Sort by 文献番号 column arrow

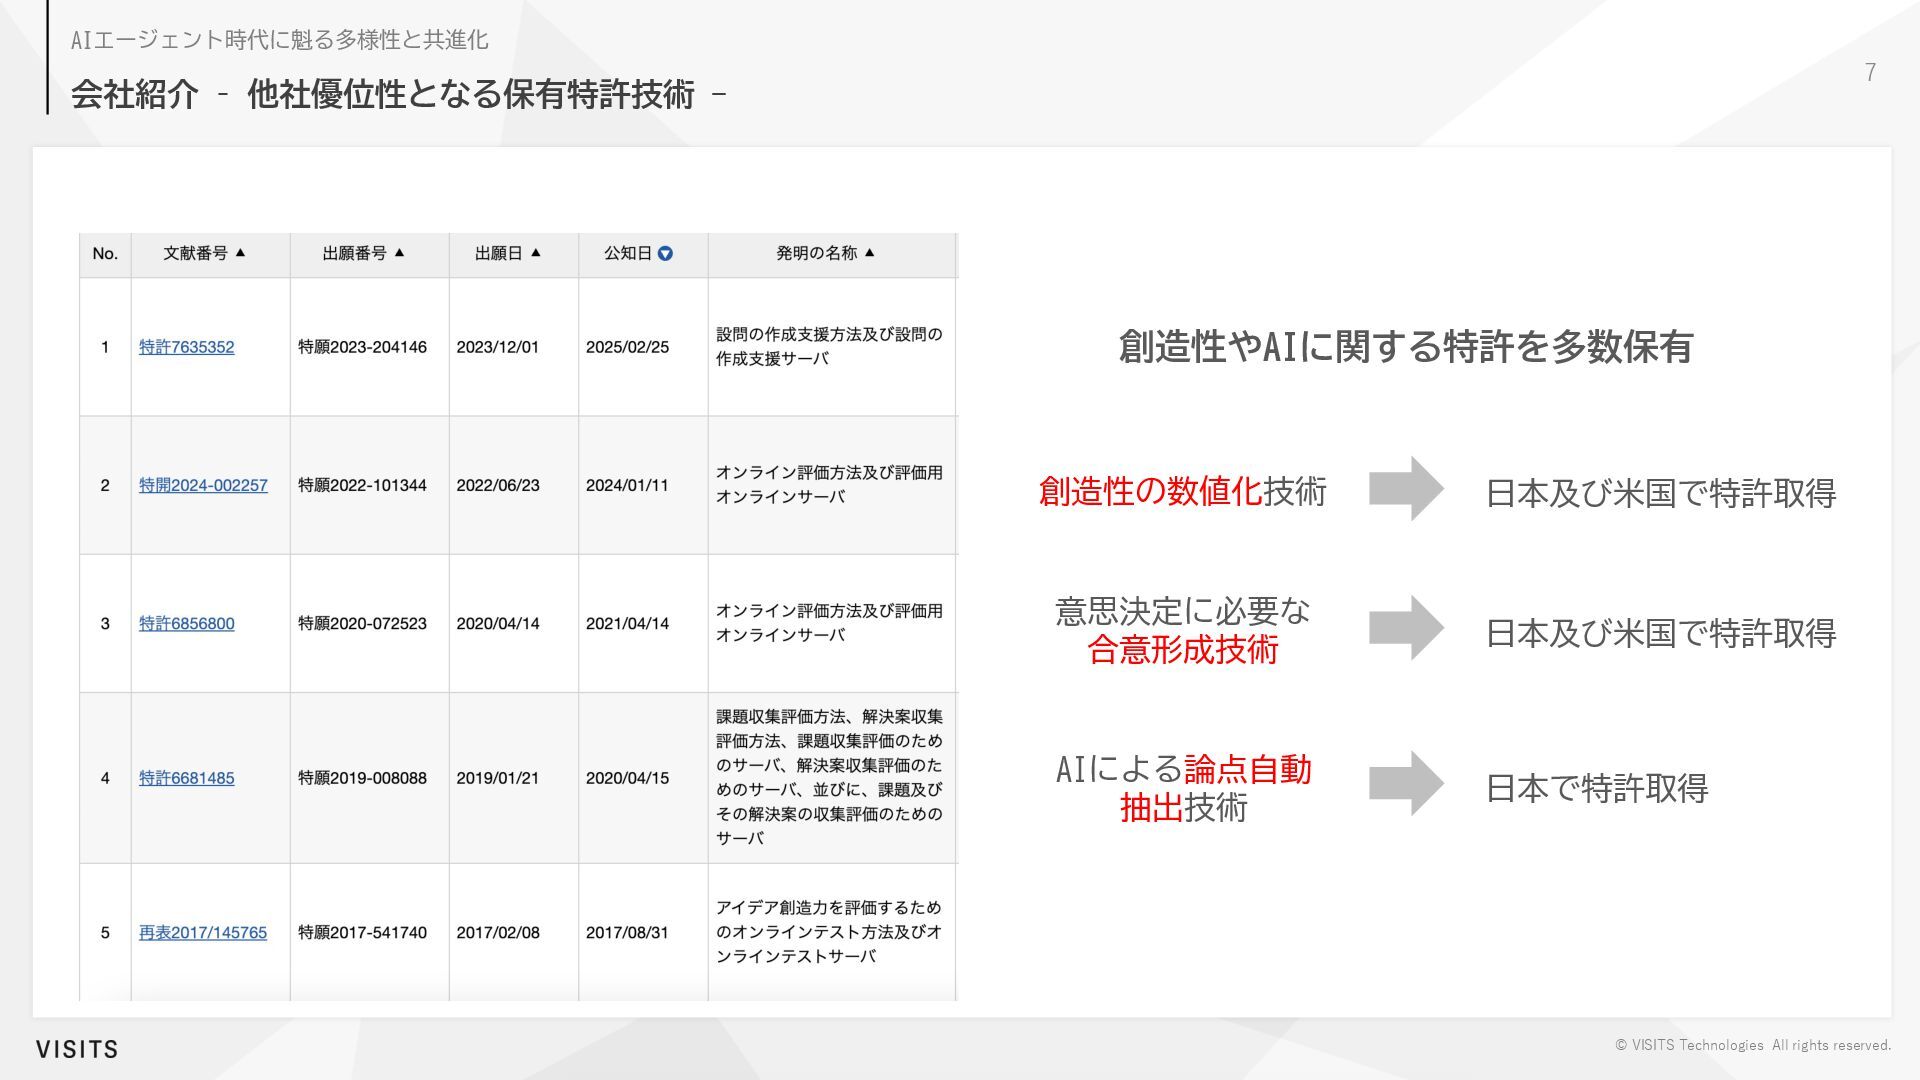pyautogui.click(x=240, y=253)
